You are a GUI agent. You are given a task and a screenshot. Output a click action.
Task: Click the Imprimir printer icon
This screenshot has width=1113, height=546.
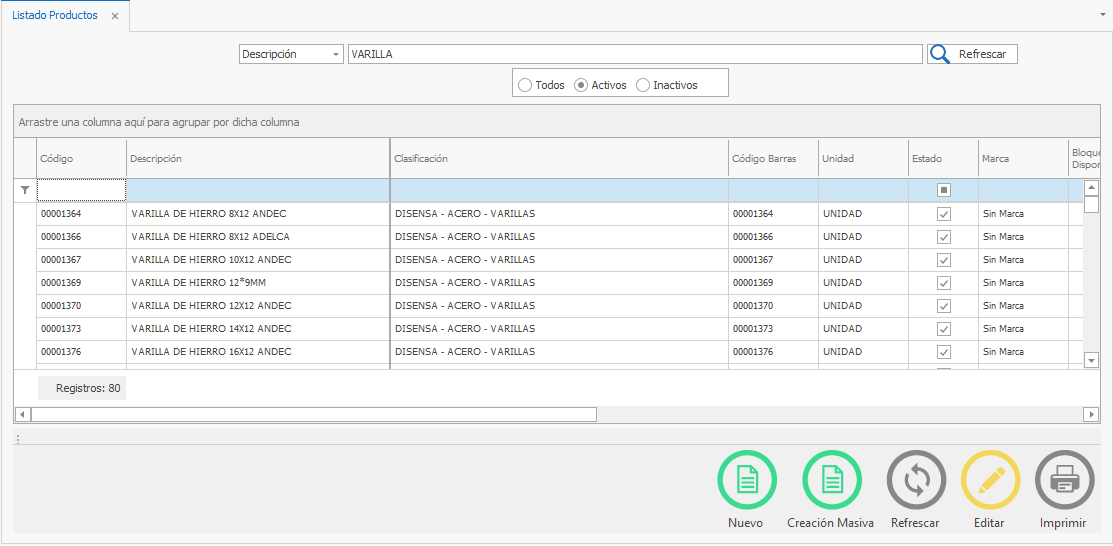[1064, 480]
